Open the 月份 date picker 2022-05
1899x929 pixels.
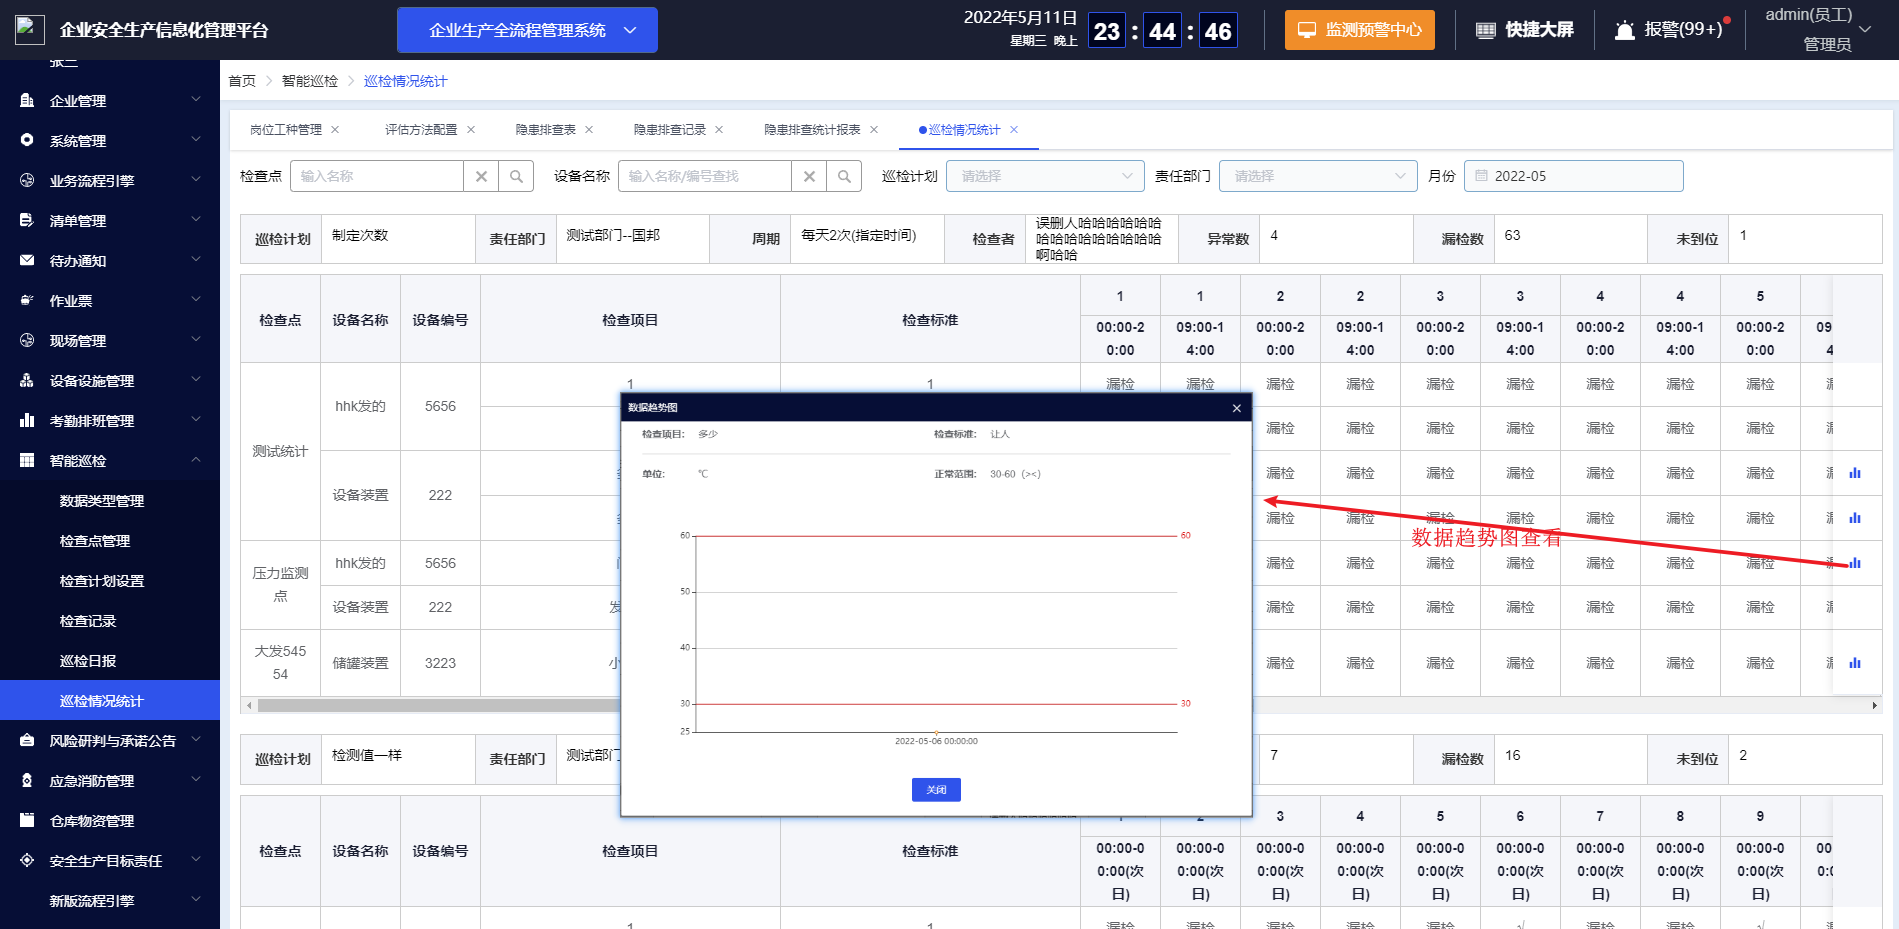[x=1573, y=176]
